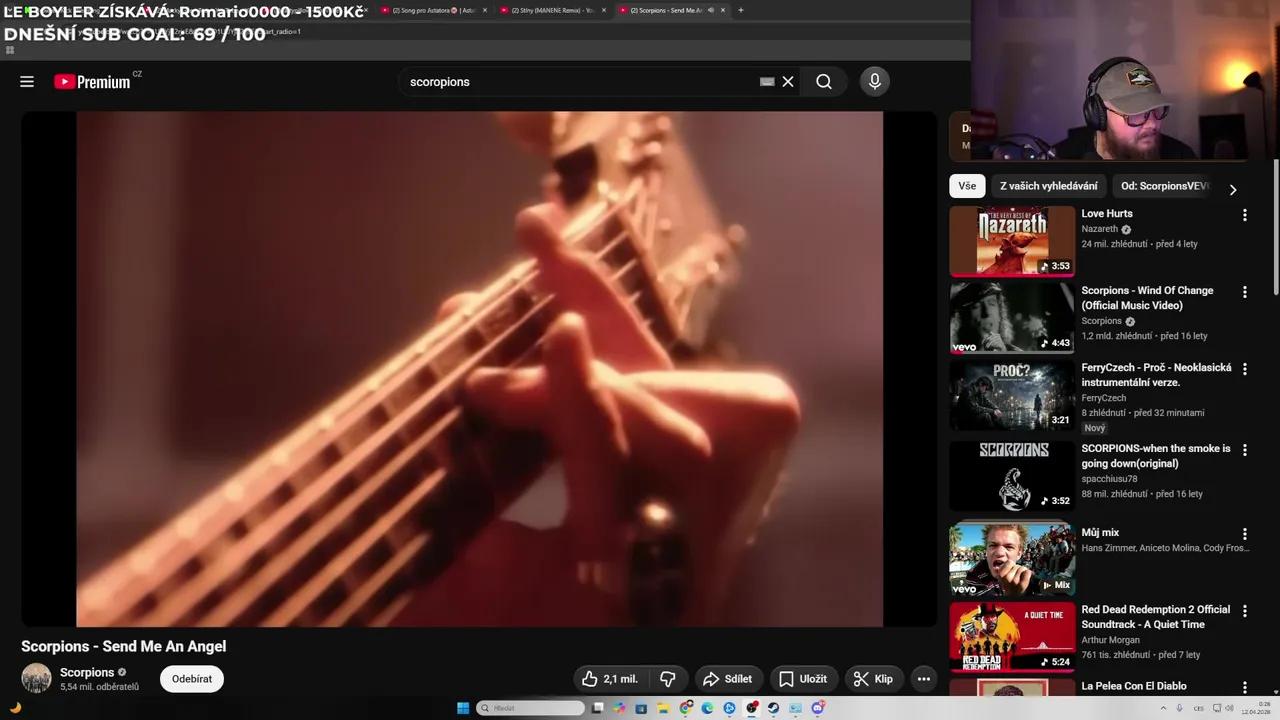The image size is (1280, 720).
Task: Switch to Scorpions - Send Me An Angel tab
Action: tap(665, 10)
